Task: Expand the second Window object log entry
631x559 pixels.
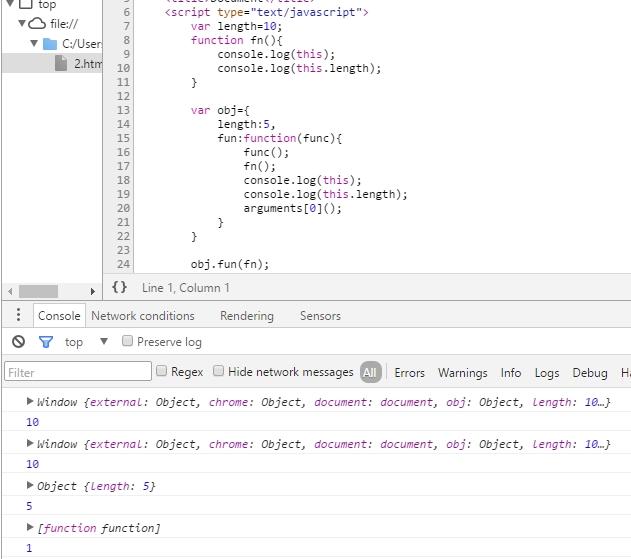Action: click(29, 443)
